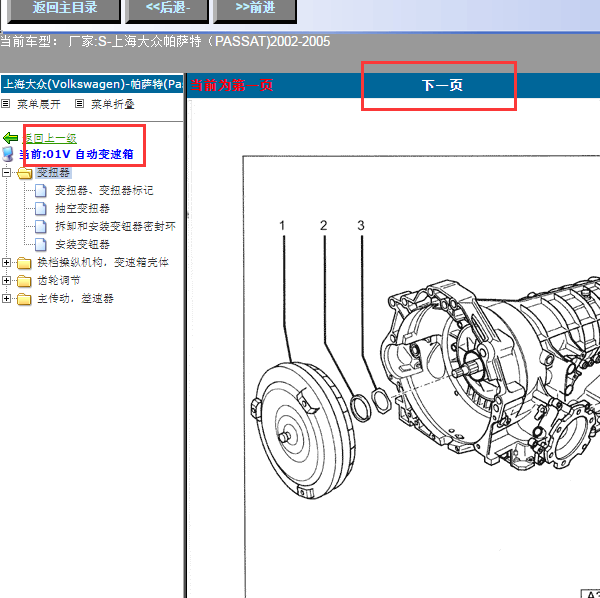The width and height of the screenshot is (600, 598).
Task: Click callout number 2 in the diagram
Action: pos(323,226)
